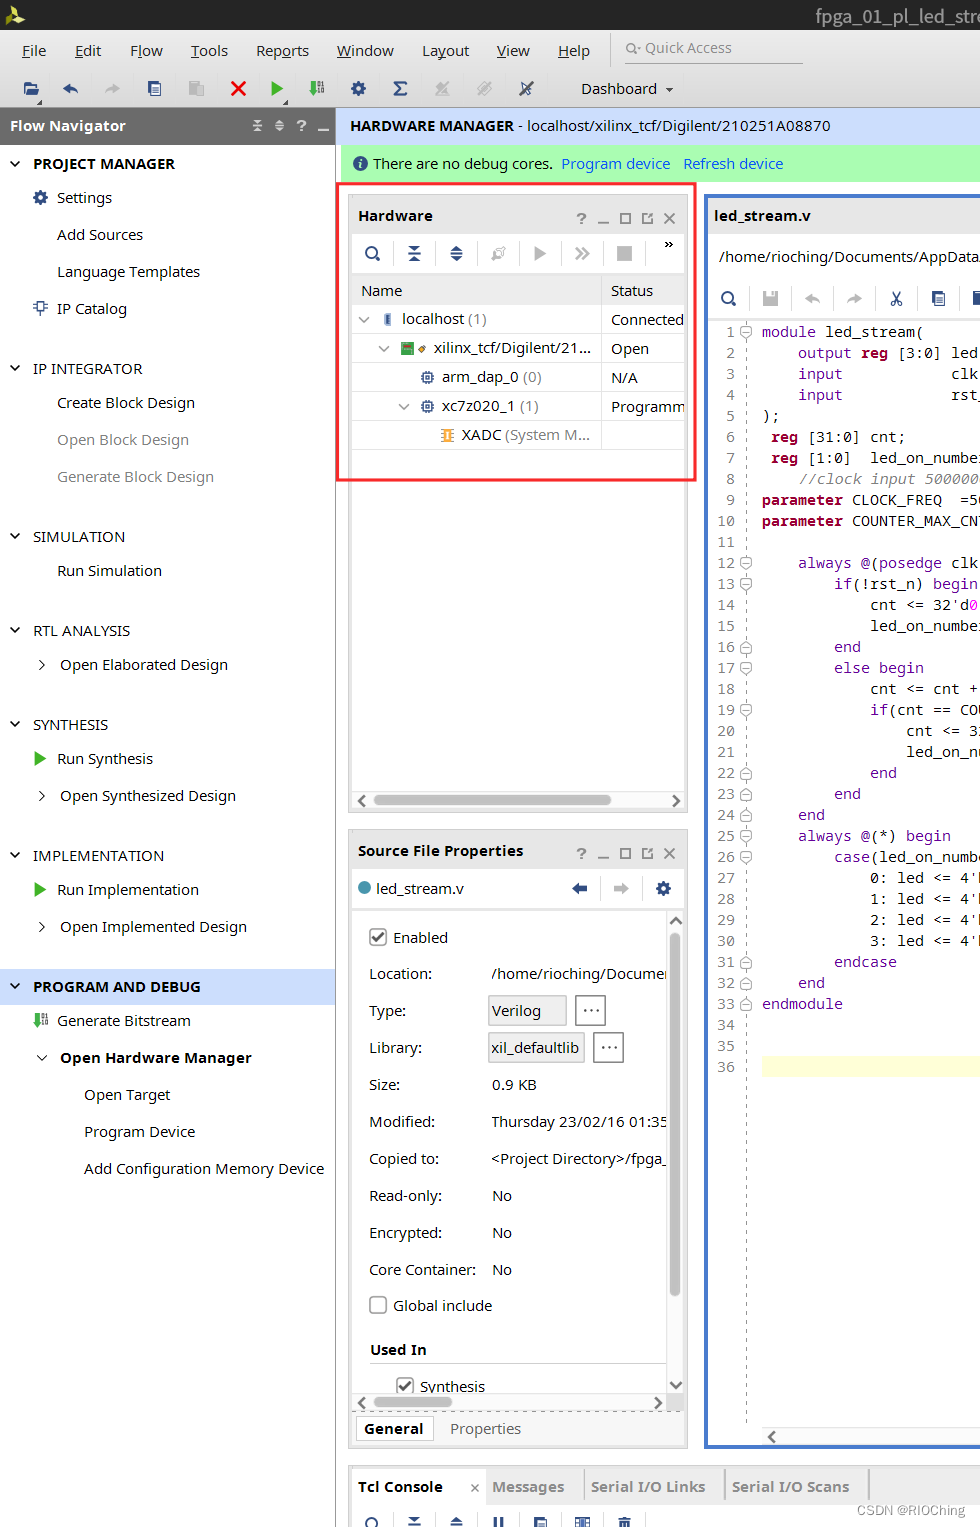Go back in Source File Properties
This screenshot has width=980, height=1527.
pyautogui.click(x=579, y=888)
